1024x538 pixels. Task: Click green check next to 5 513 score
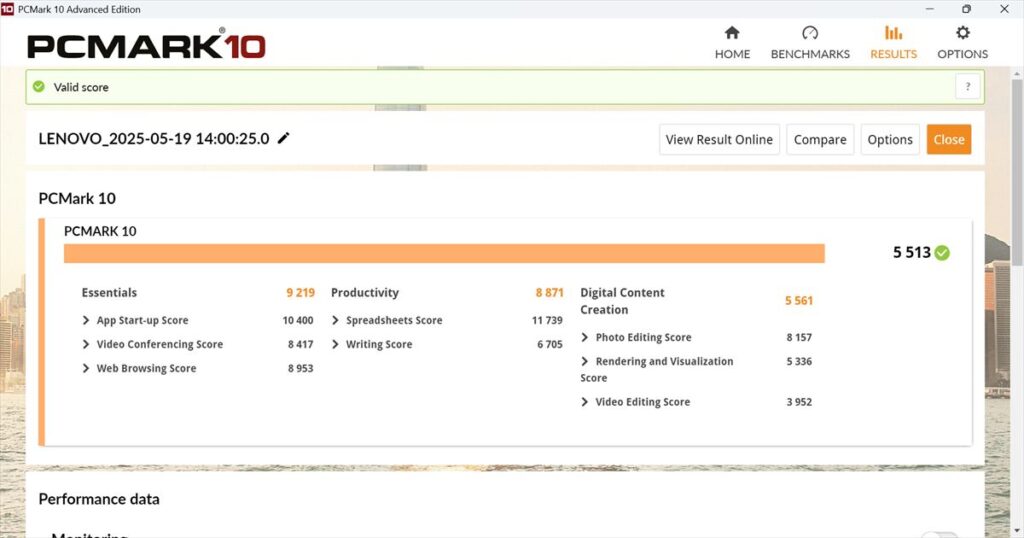click(x=942, y=253)
